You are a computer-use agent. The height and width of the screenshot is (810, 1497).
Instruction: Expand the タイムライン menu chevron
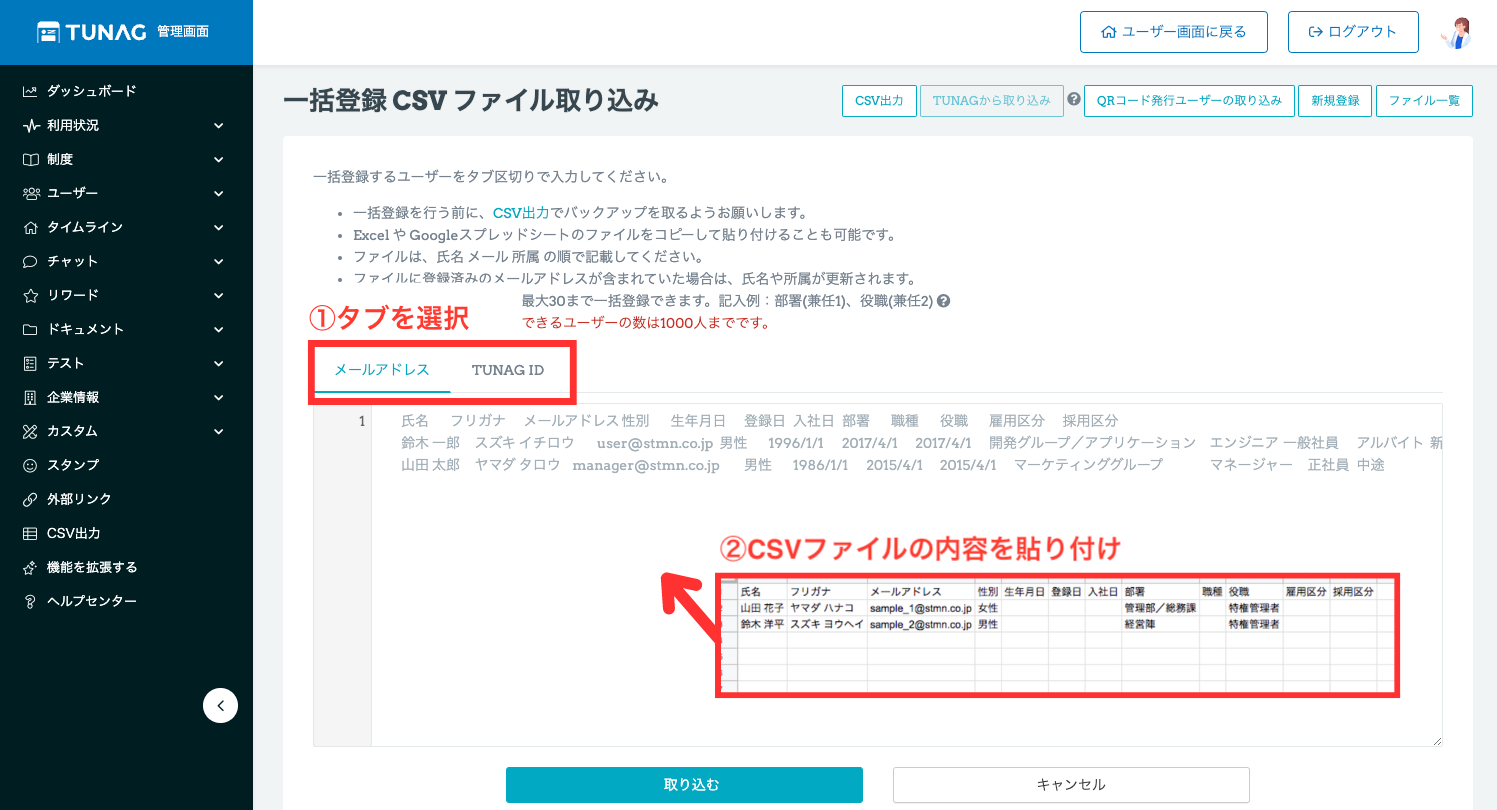(219, 227)
